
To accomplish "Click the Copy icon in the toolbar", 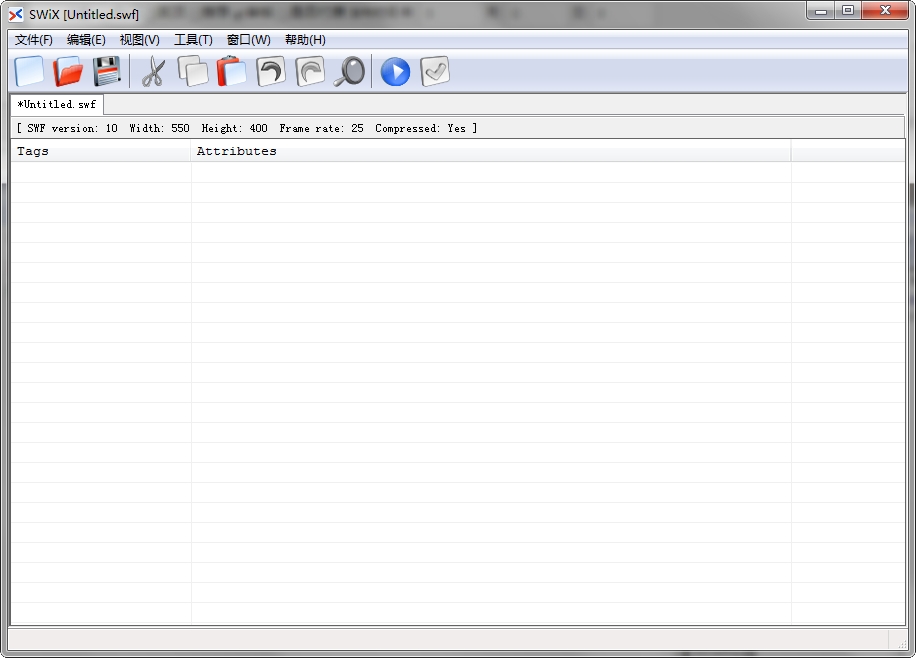I will [192, 71].
